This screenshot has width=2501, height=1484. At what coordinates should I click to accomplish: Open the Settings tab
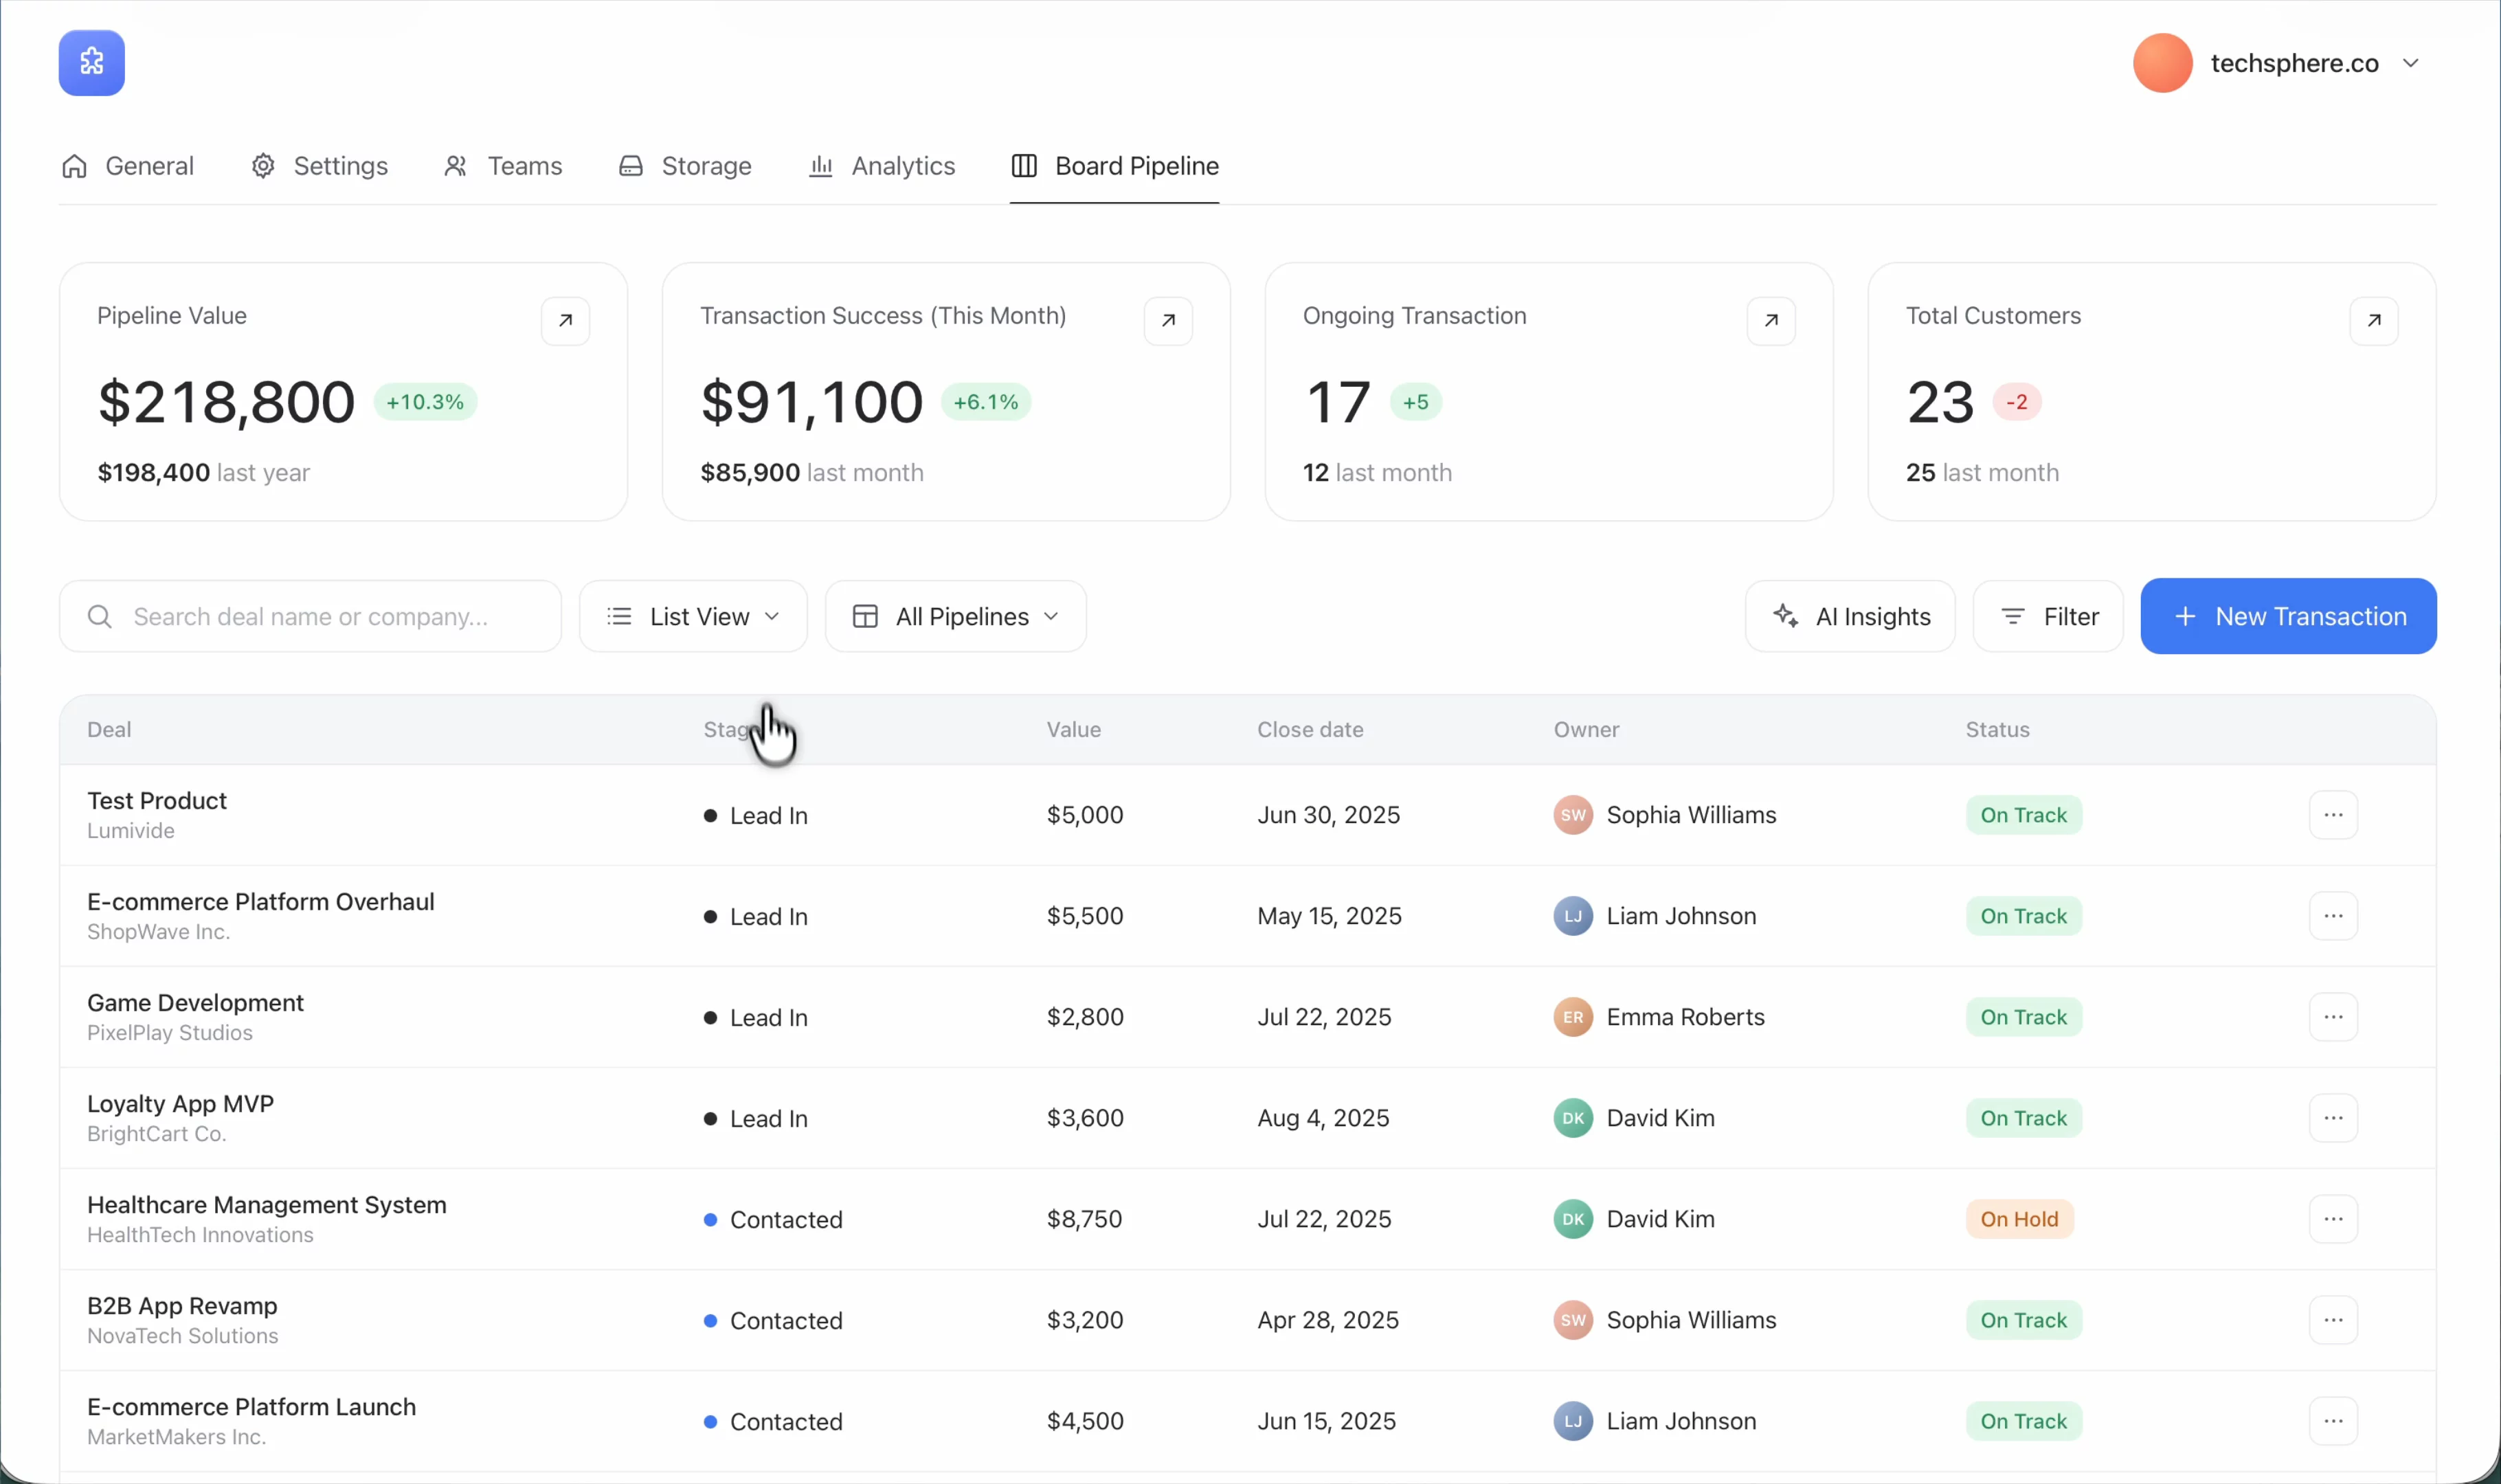tap(319, 166)
